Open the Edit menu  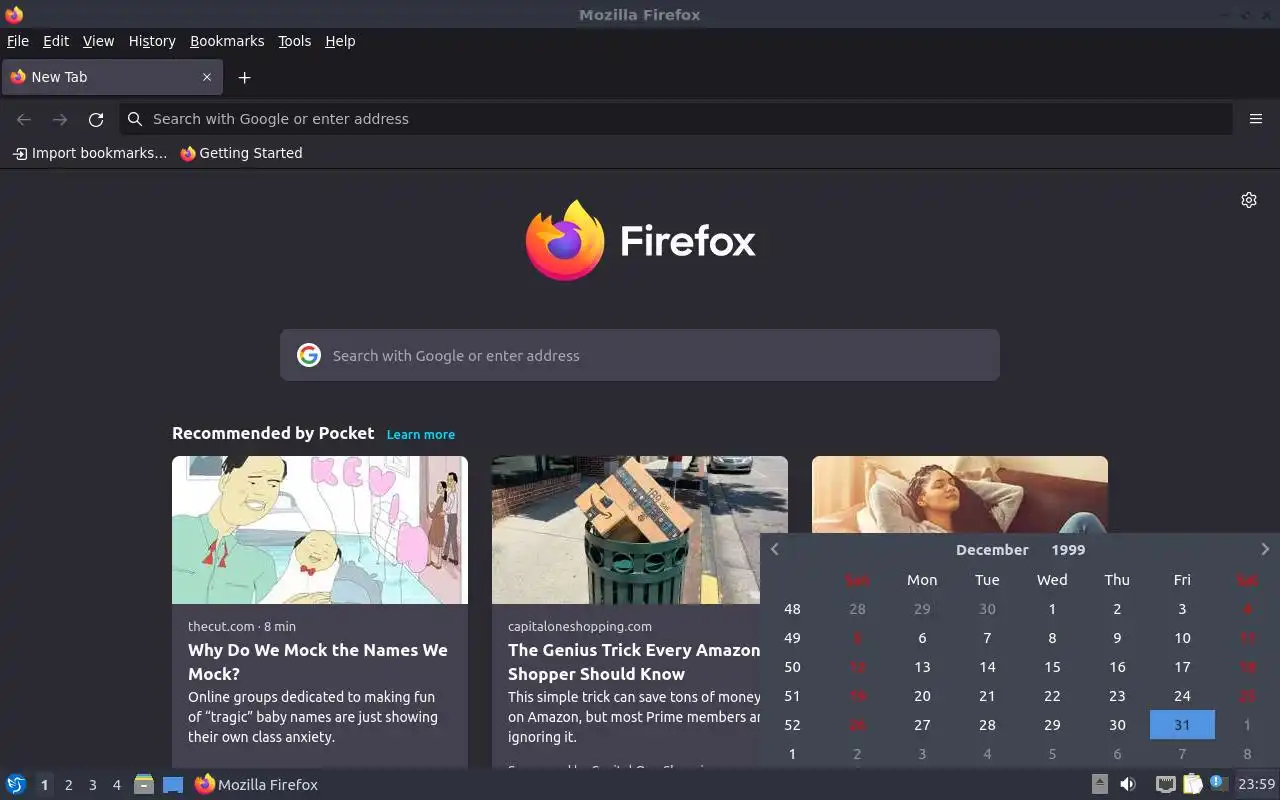click(x=56, y=41)
